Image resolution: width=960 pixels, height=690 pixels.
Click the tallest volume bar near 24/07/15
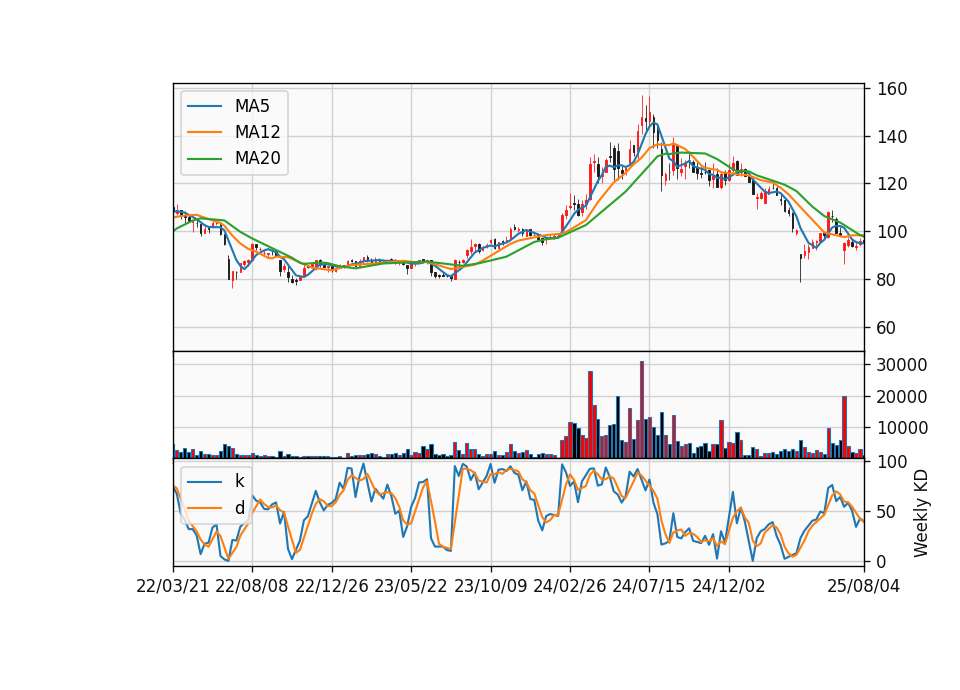(x=642, y=410)
